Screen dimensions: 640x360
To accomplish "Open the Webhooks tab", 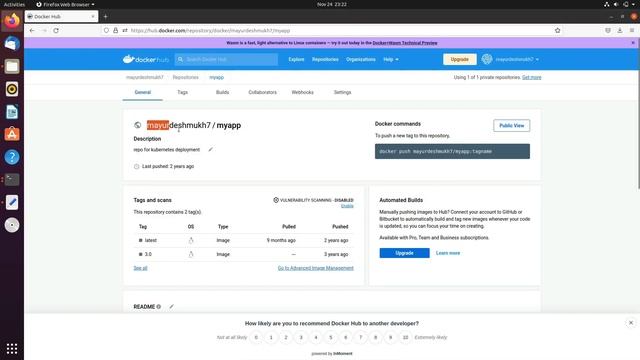I will coord(302,92).
